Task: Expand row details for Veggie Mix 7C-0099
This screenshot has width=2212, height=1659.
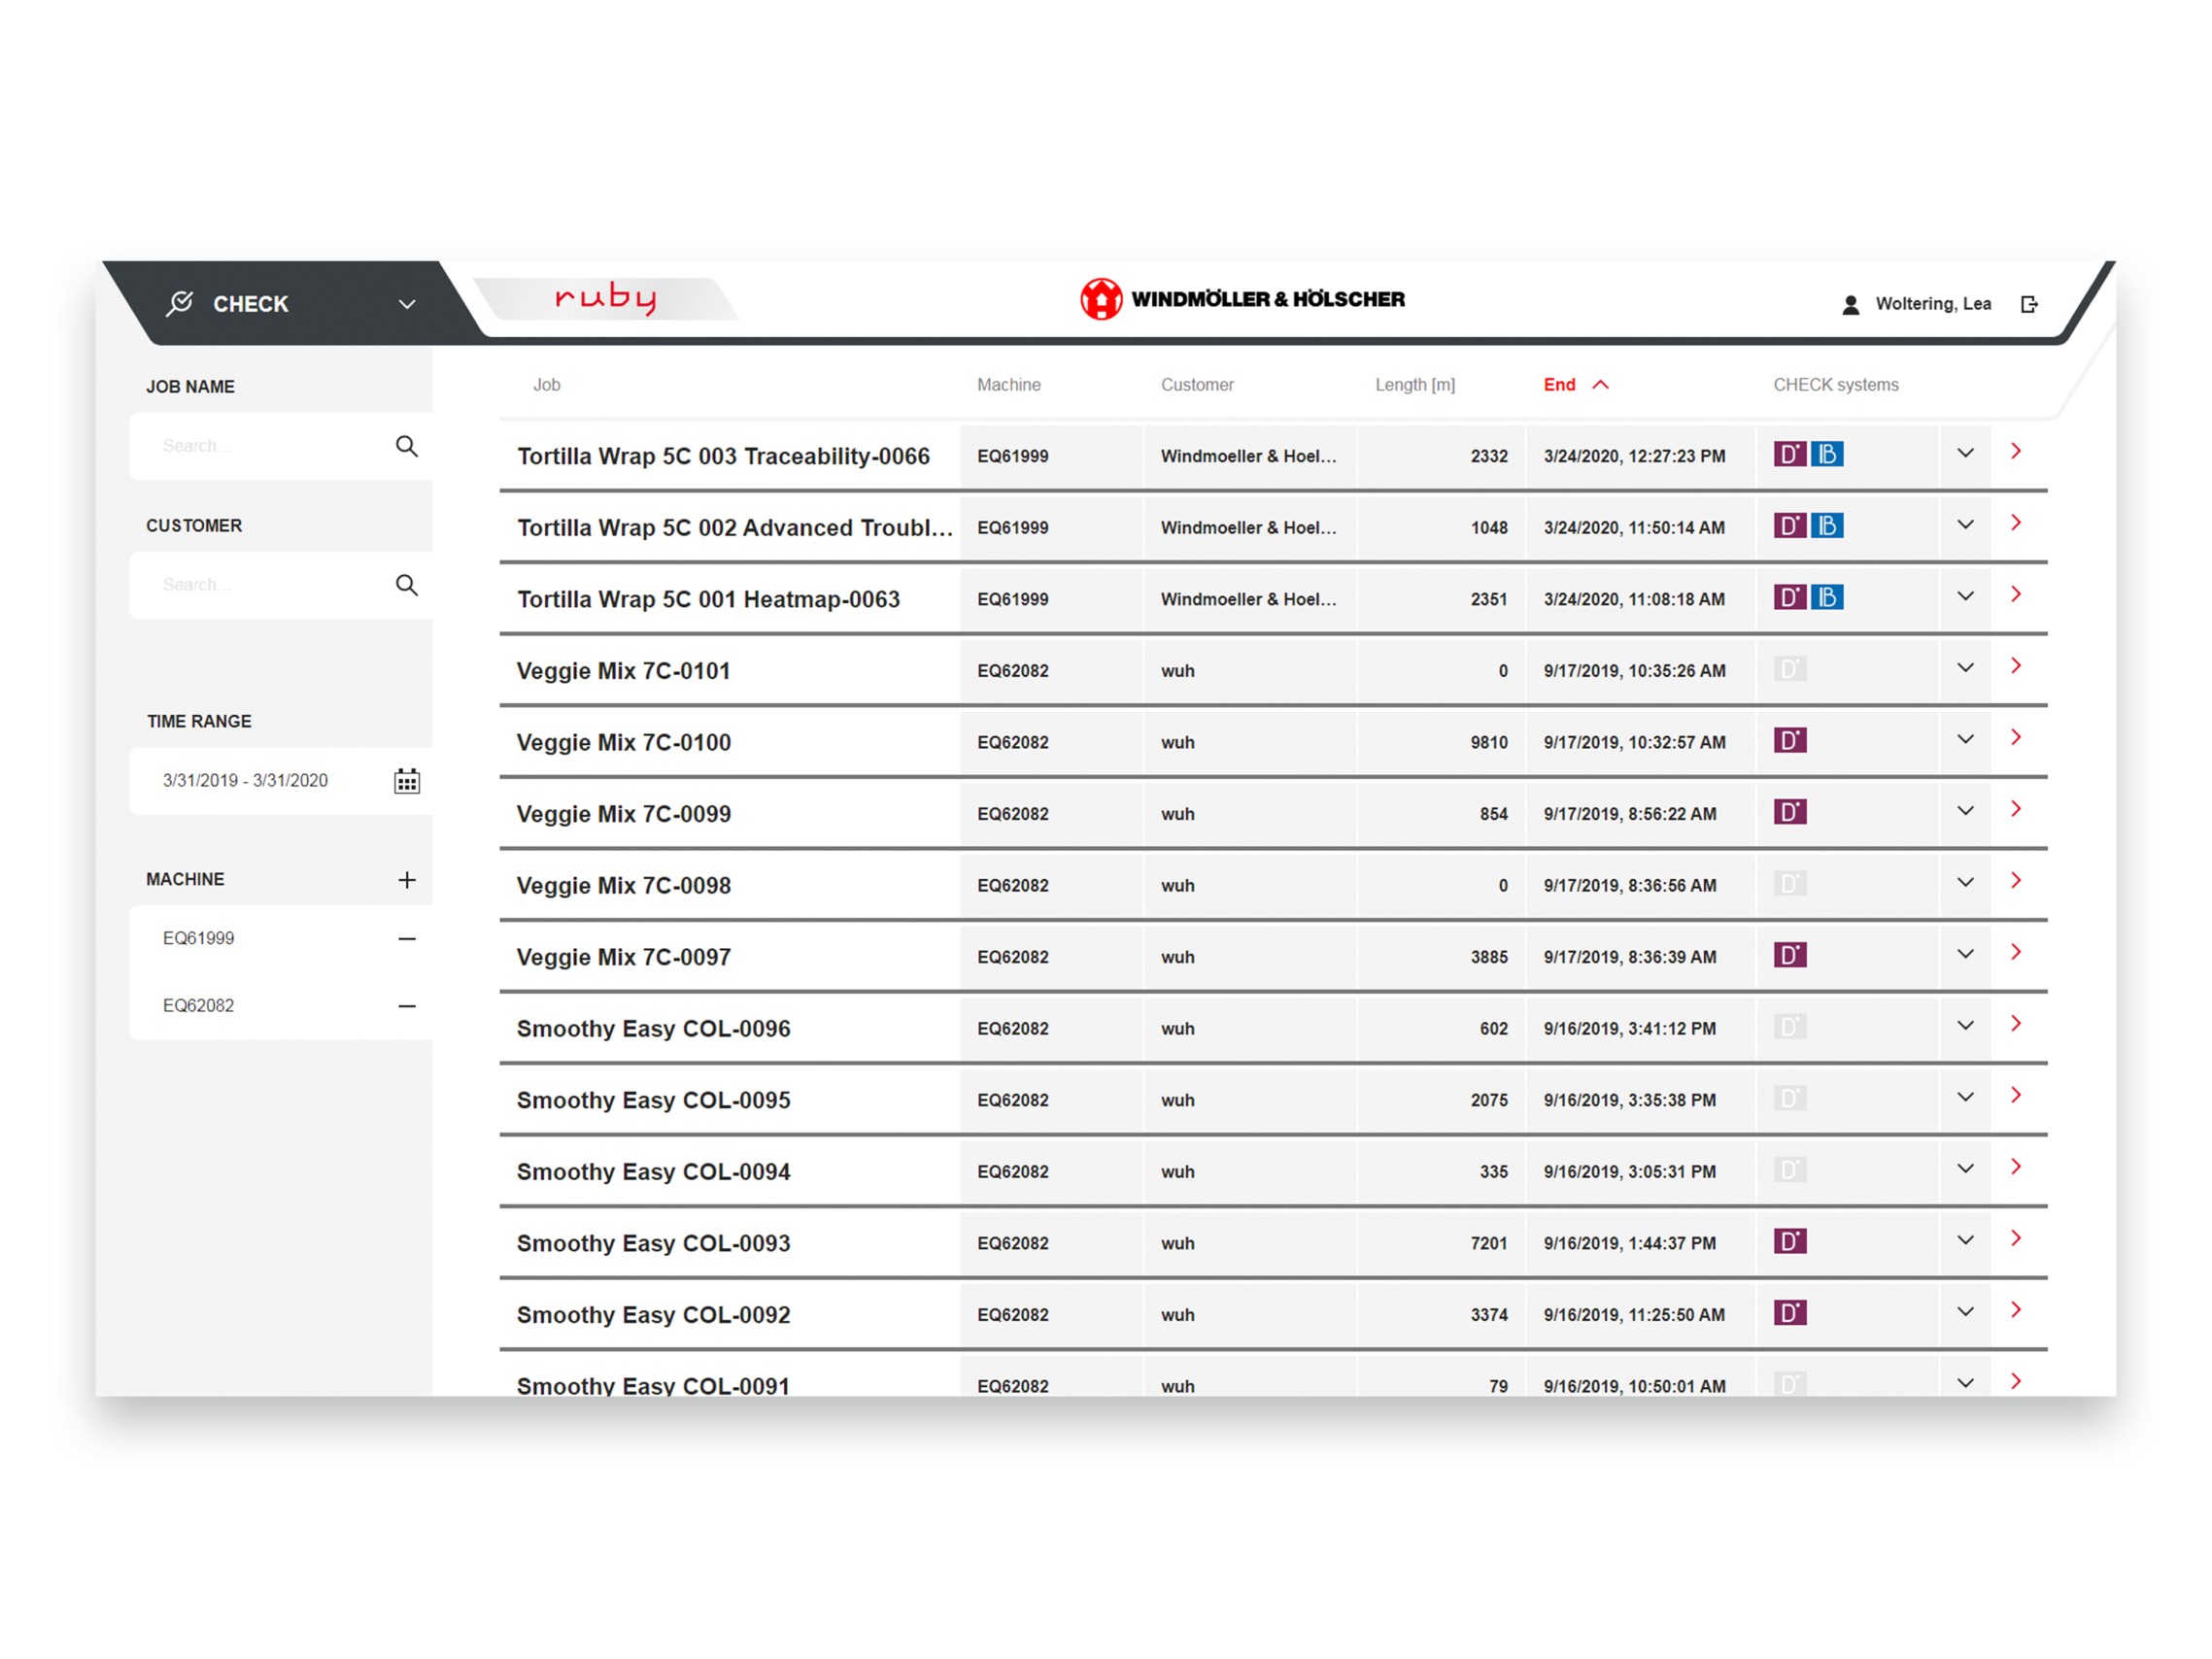Action: click(x=1964, y=812)
